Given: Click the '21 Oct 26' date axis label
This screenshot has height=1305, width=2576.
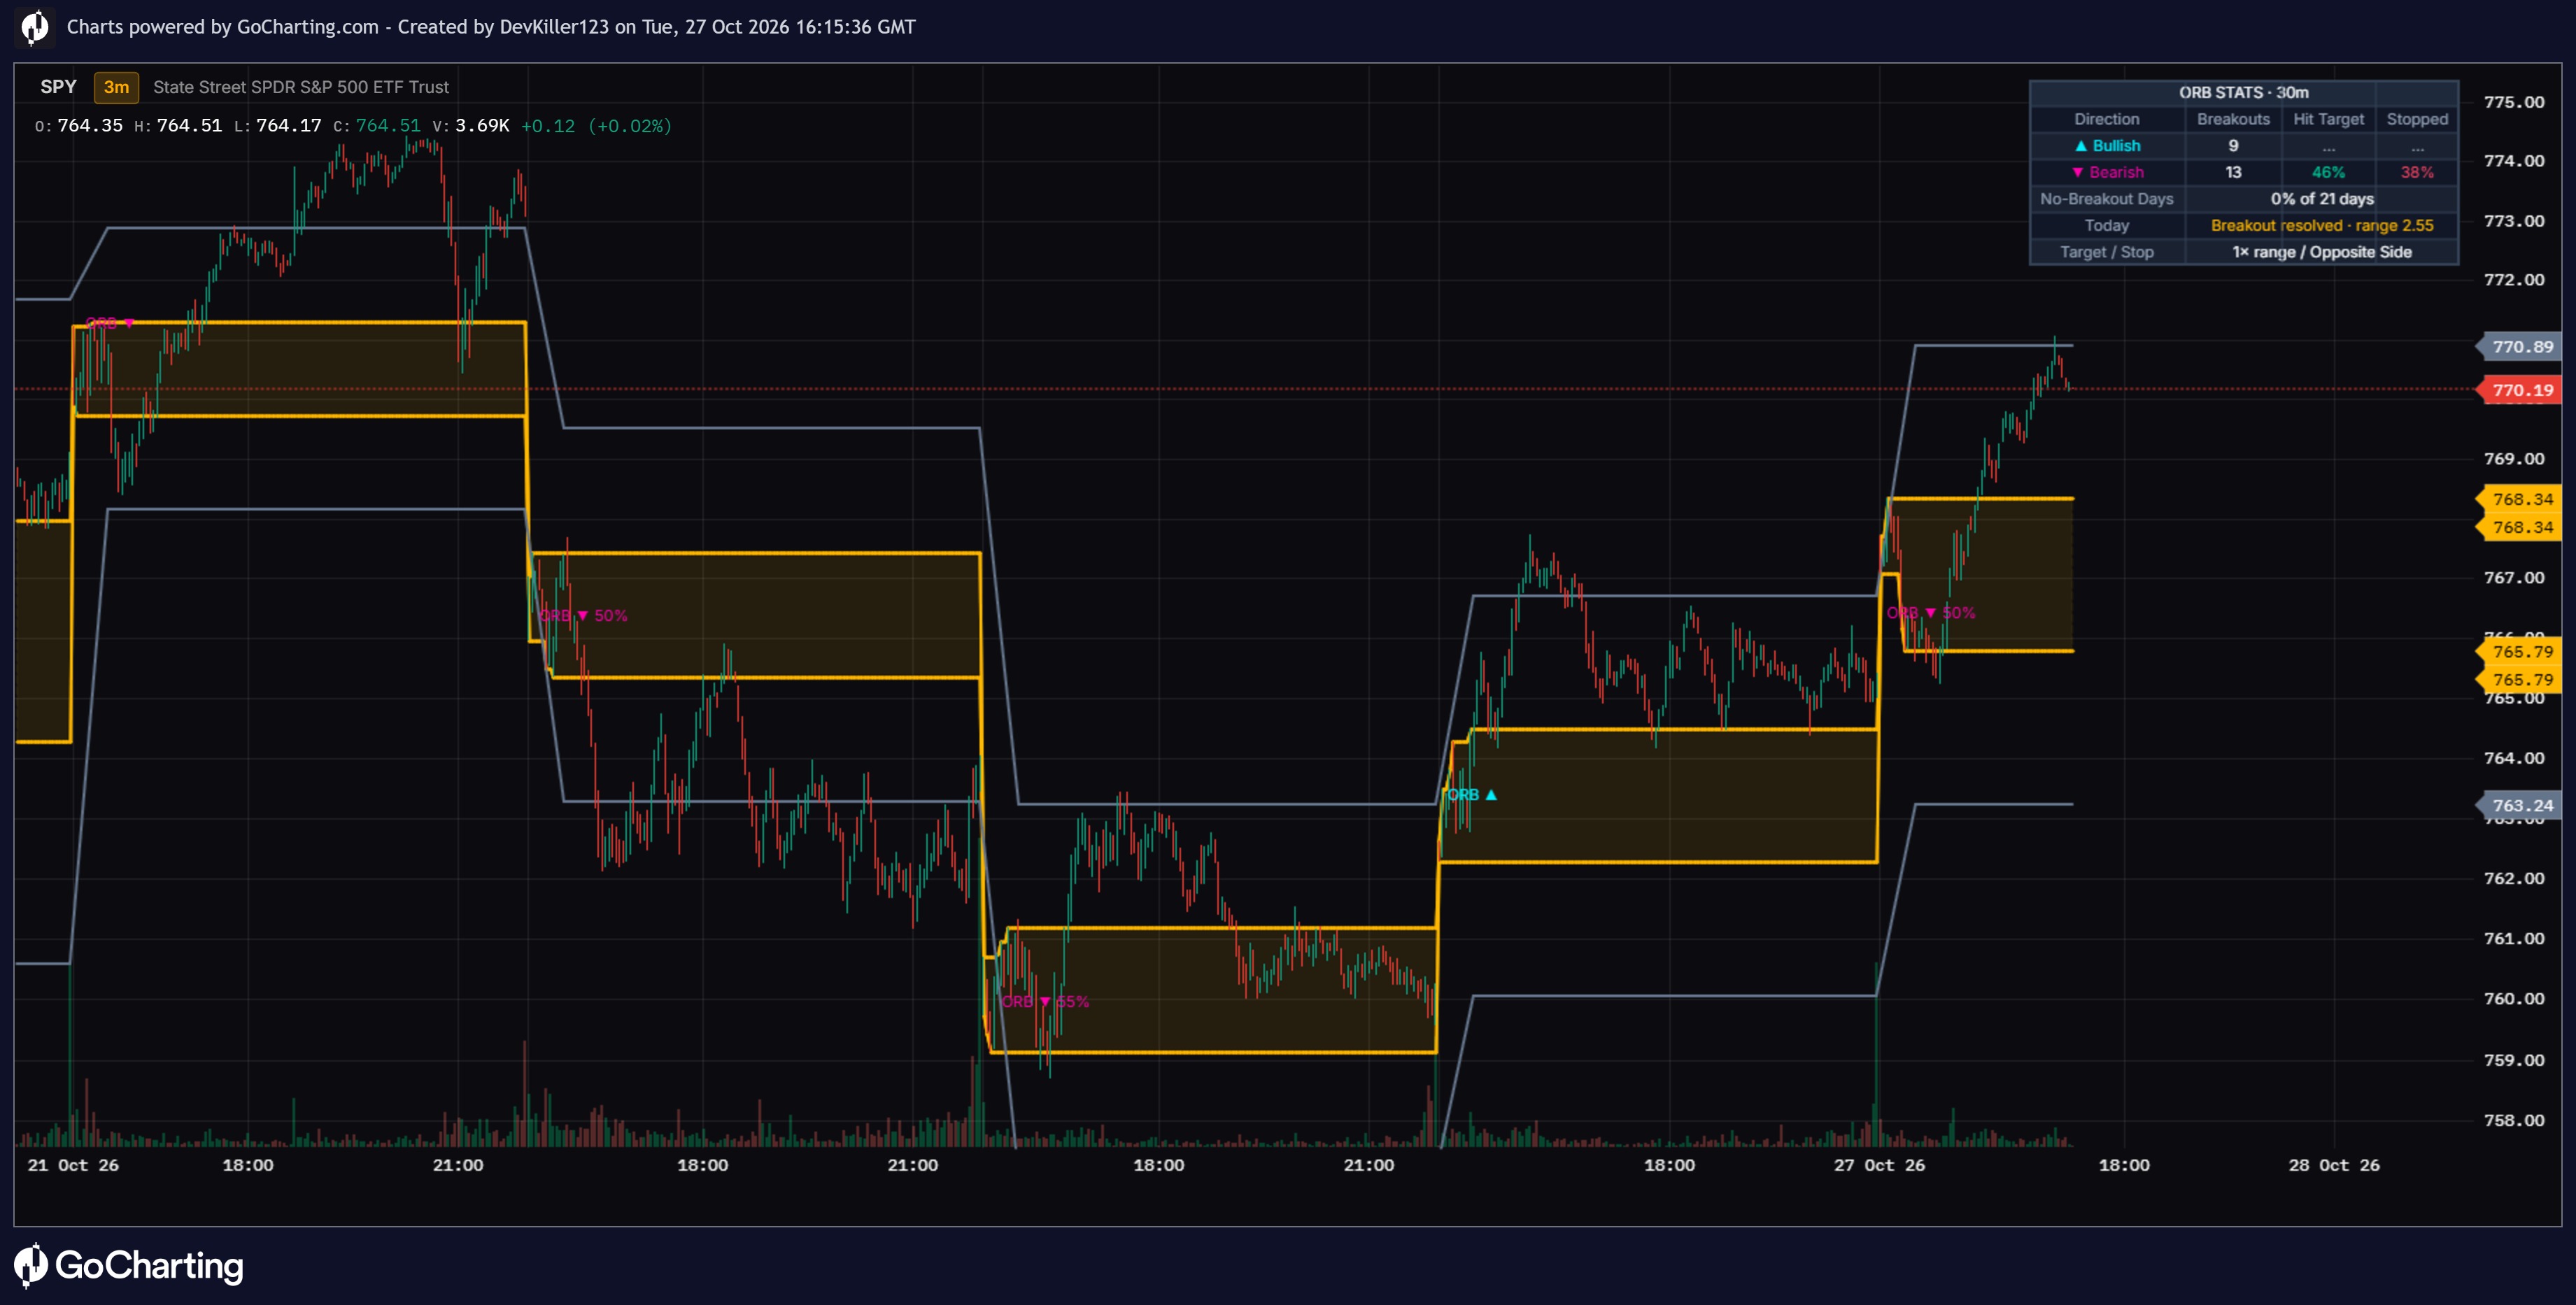Looking at the screenshot, I should (73, 1165).
